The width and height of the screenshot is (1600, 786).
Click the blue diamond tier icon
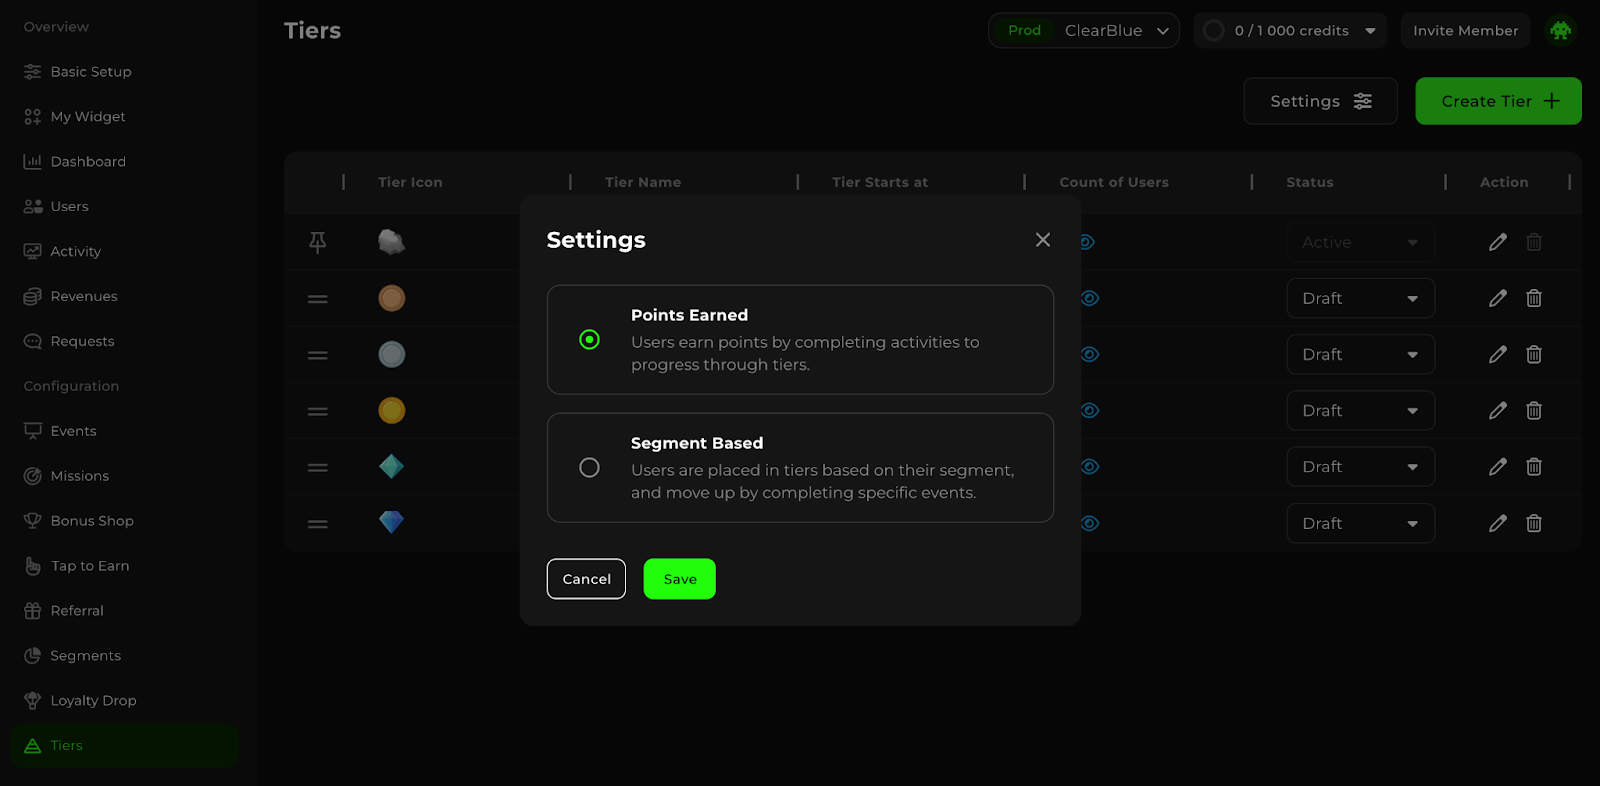tap(392, 522)
